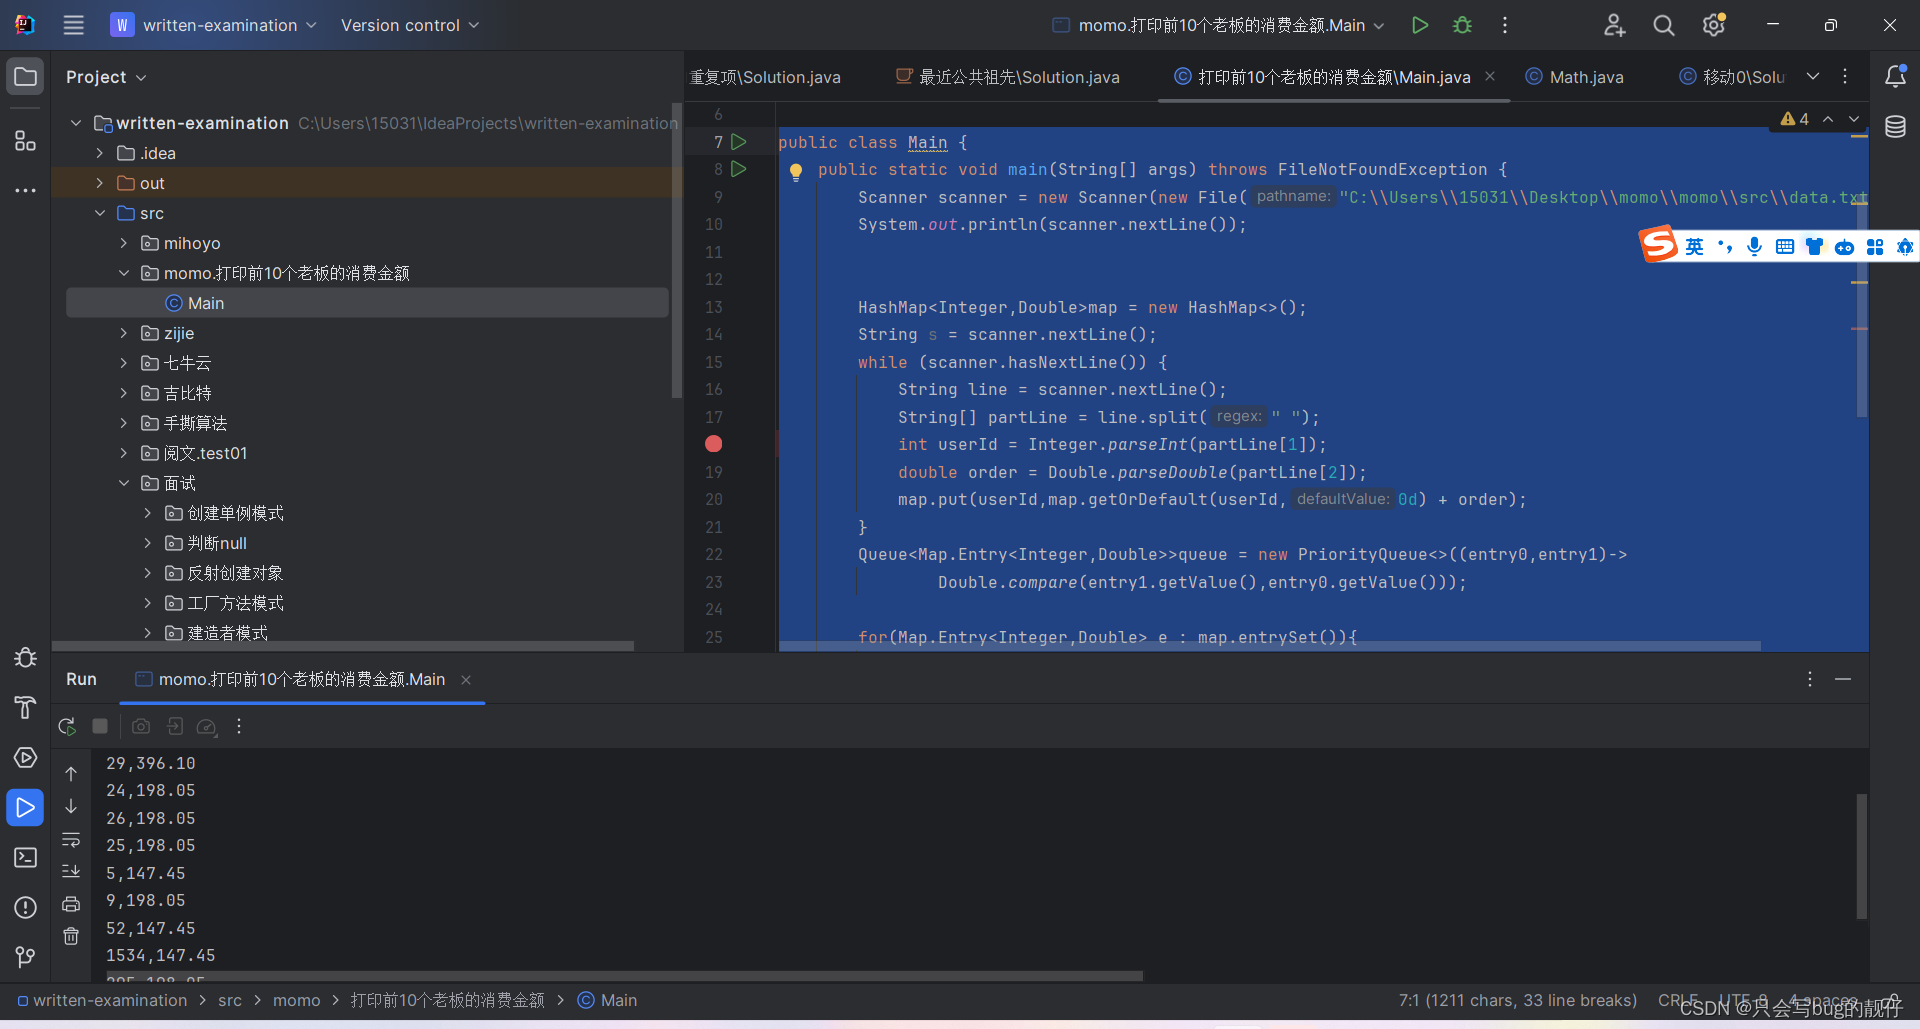Open Search Everywhere magnifier
The image size is (1920, 1029).
click(x=1663, y=25)
